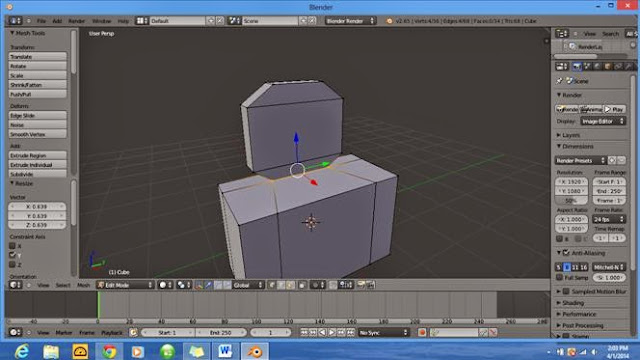Screen dimensions: 640x360
Task: Open the Modifiers wrench tab icon
Action: pos(628,67)
